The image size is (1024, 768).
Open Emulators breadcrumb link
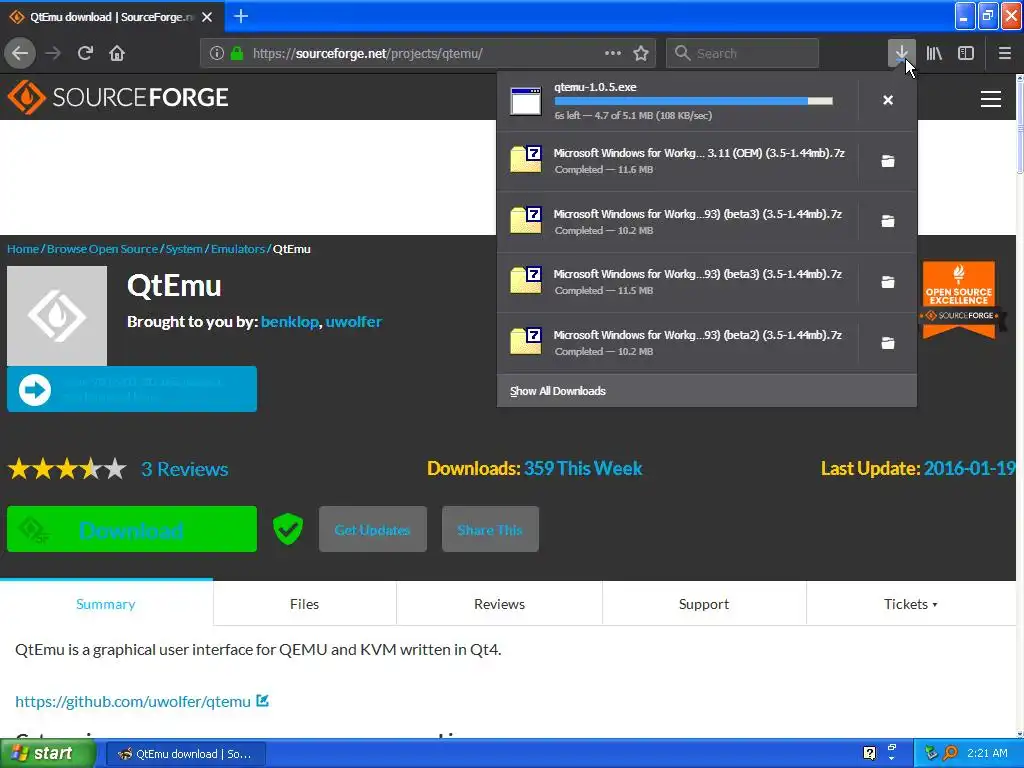pos(238,249)
